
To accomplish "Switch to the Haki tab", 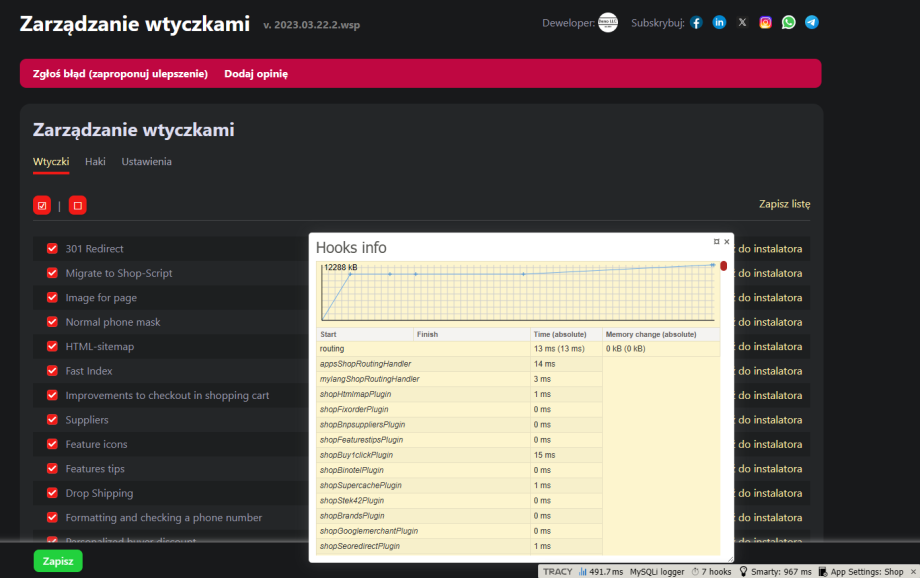I will pos(95,161).
